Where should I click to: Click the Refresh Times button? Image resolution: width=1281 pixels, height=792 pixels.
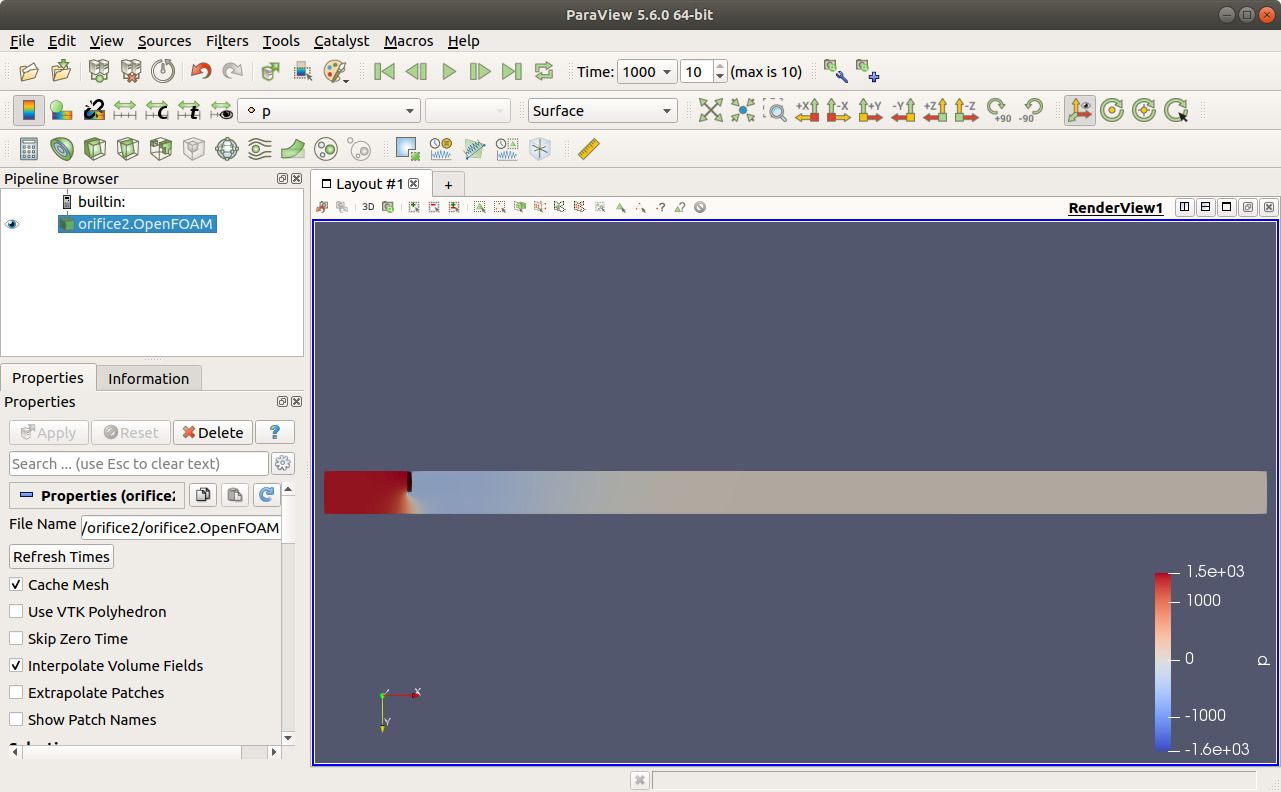coord(61,556)
